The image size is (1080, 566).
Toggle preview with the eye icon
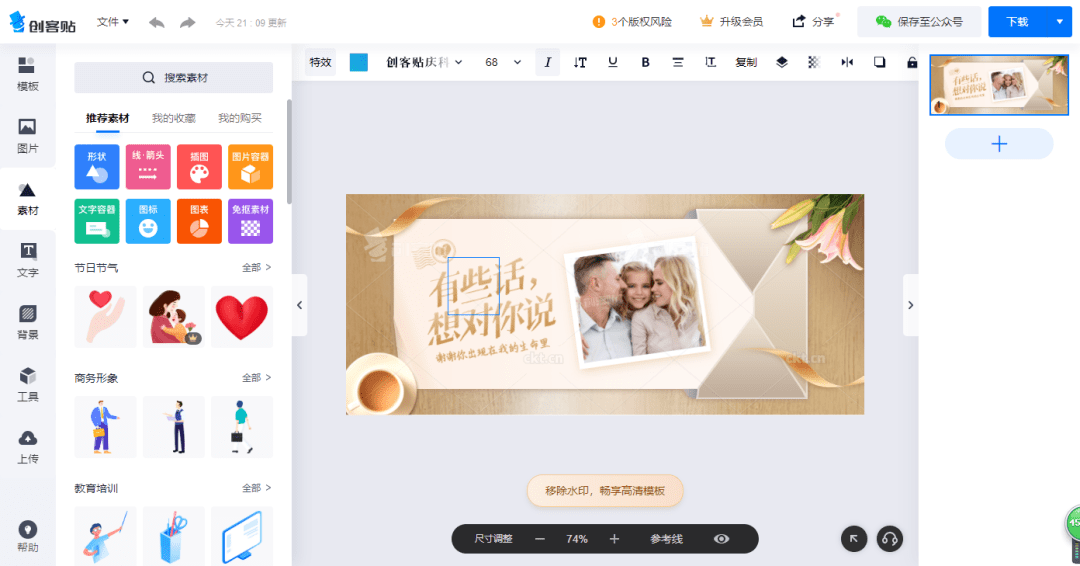coord(721,538)
